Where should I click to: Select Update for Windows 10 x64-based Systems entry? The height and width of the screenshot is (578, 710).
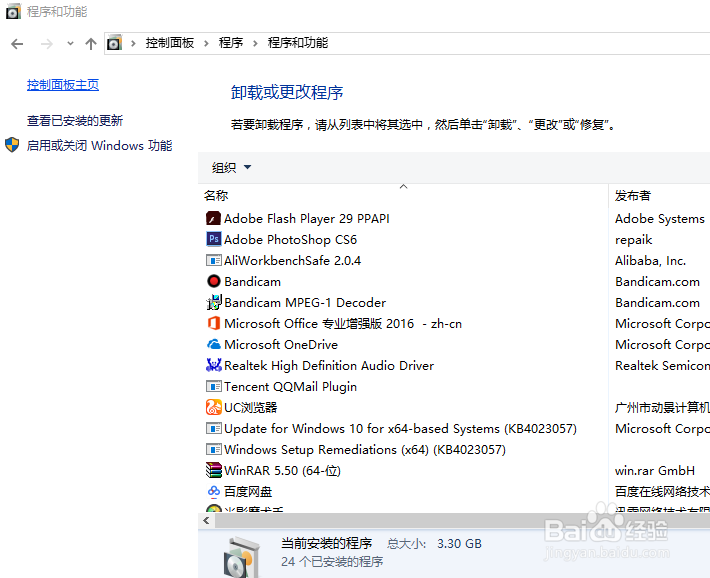(400, 428)
